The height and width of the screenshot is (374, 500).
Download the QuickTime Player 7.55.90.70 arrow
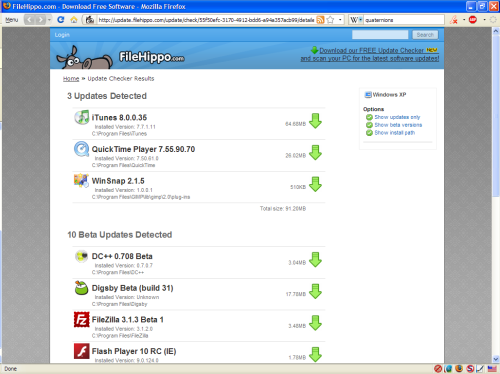(315, 152)
